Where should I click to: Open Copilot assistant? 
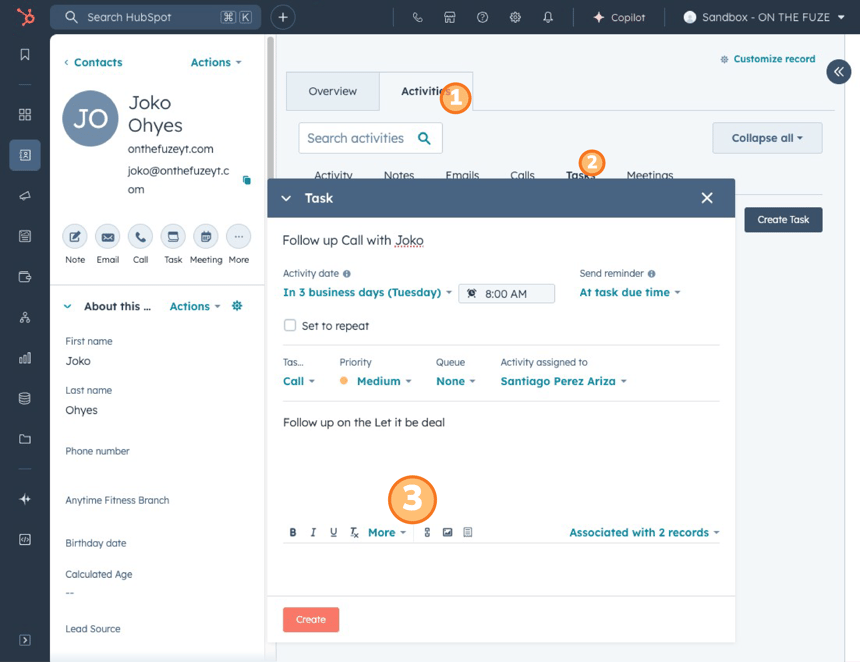tap(619, 18)
